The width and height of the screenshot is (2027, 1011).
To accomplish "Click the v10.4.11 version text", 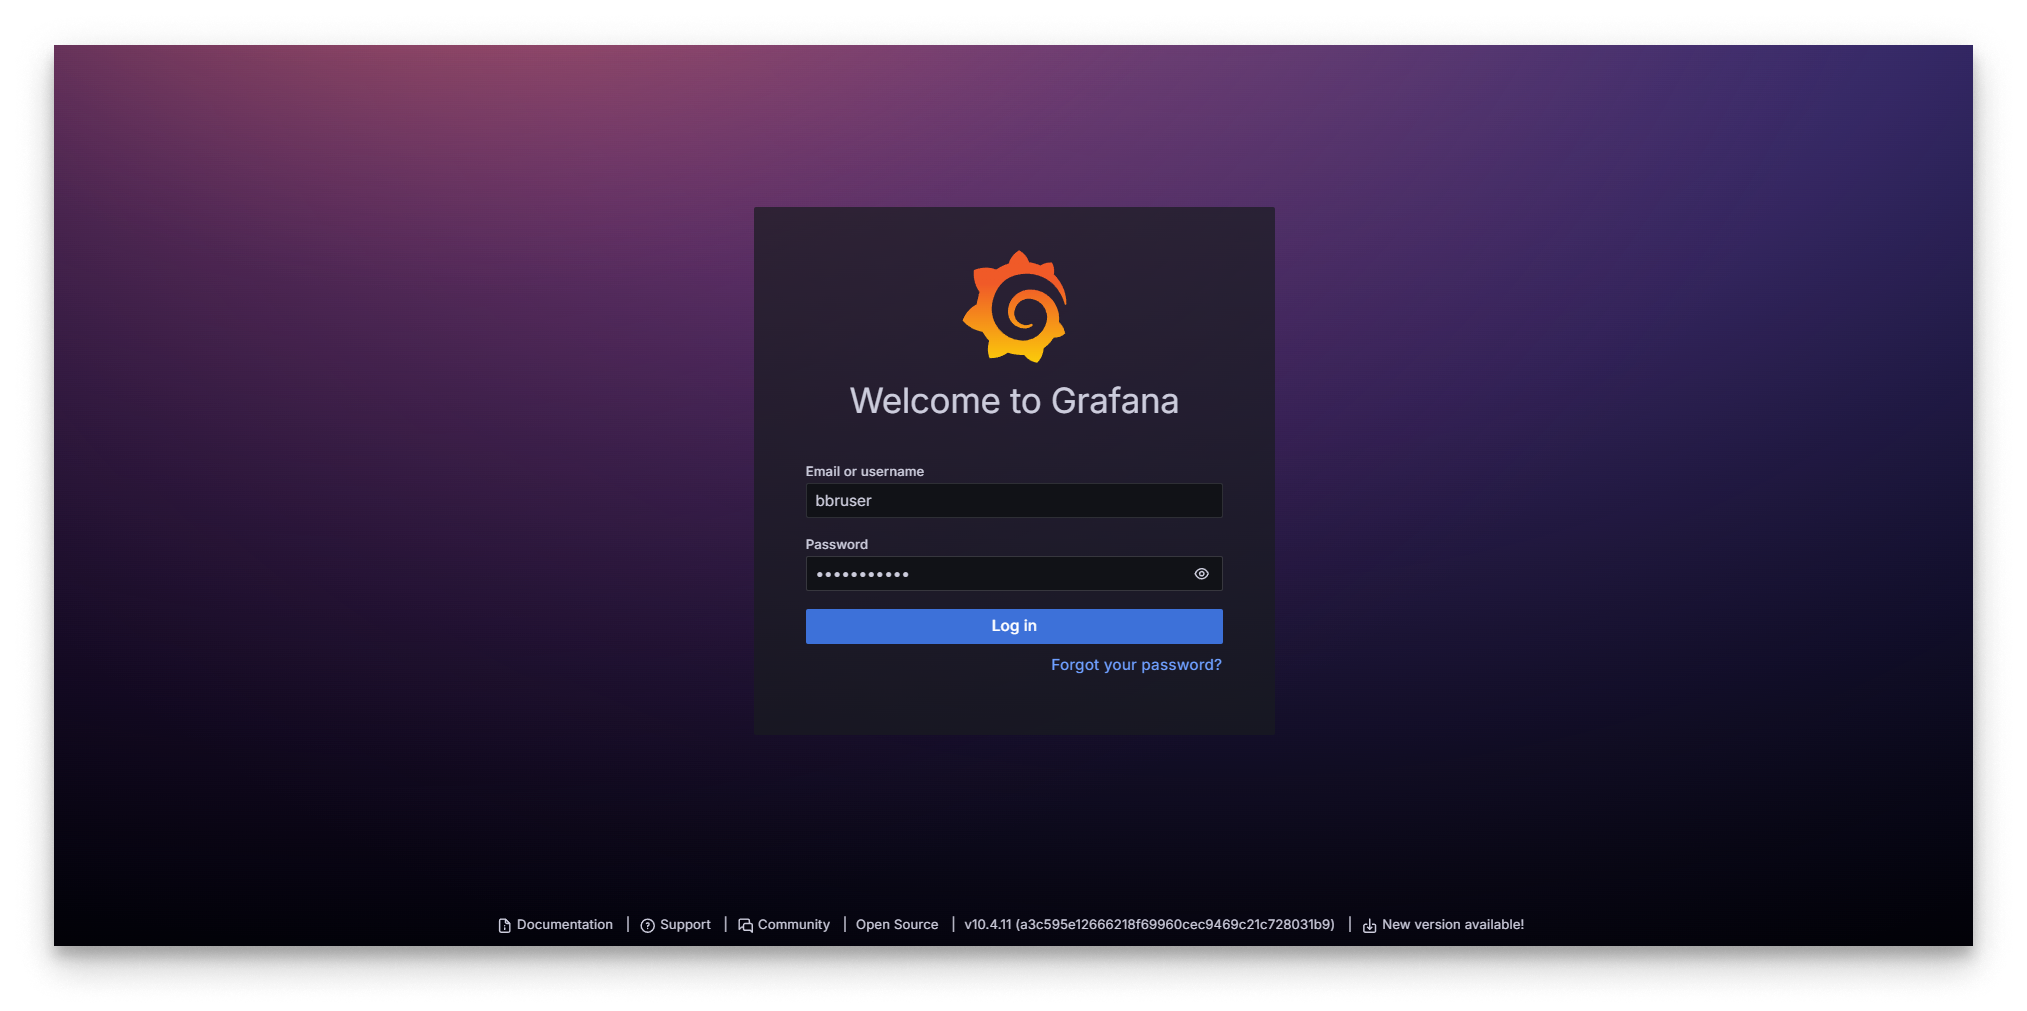I will click(x=1148, y=925).
